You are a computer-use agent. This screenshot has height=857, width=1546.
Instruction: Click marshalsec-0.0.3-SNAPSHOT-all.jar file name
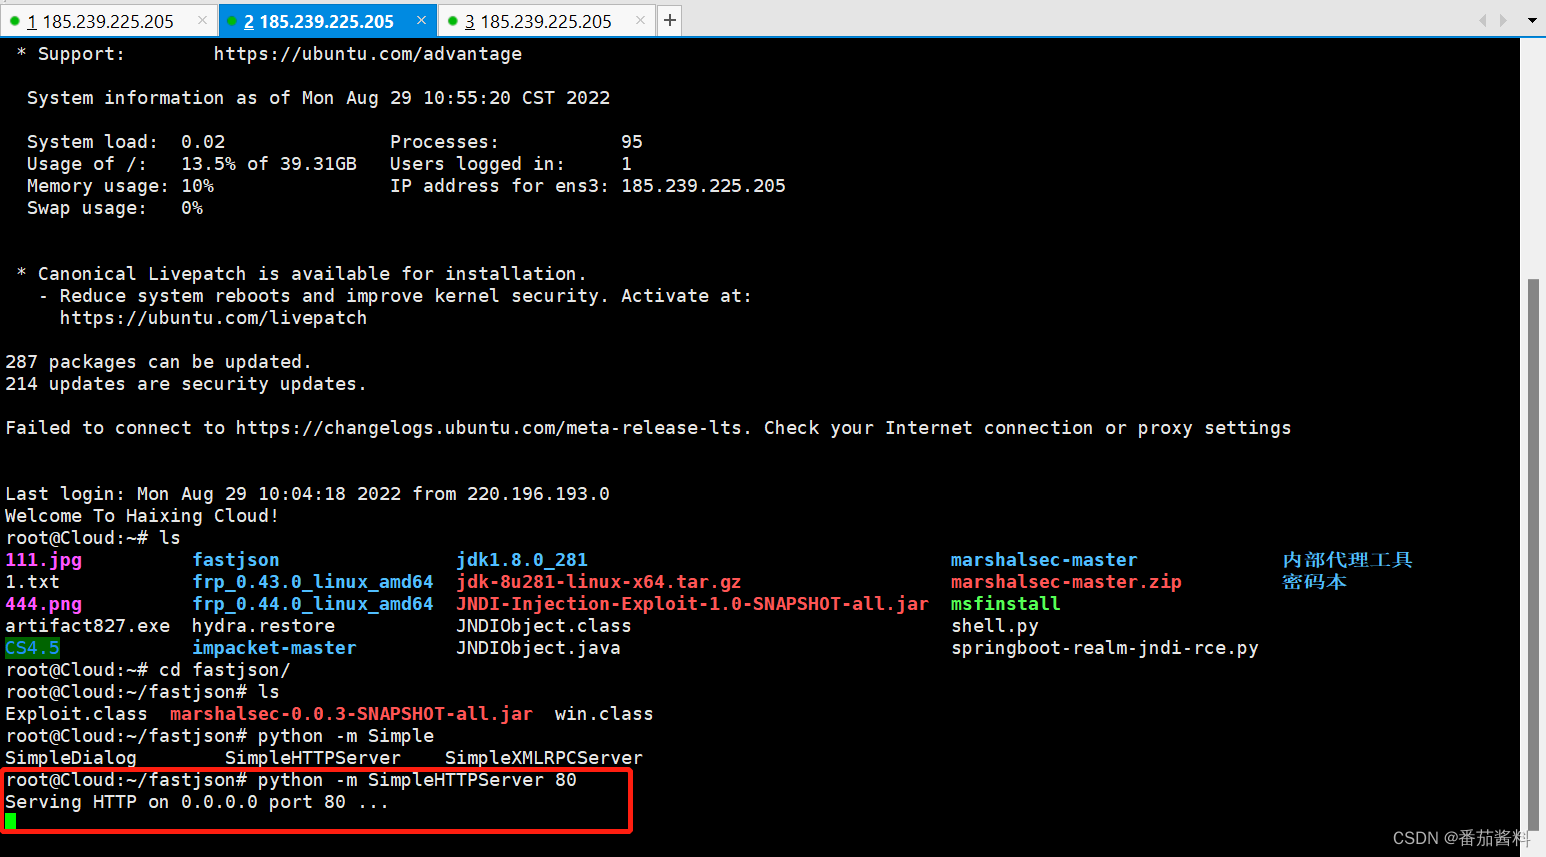click(351, 714)
